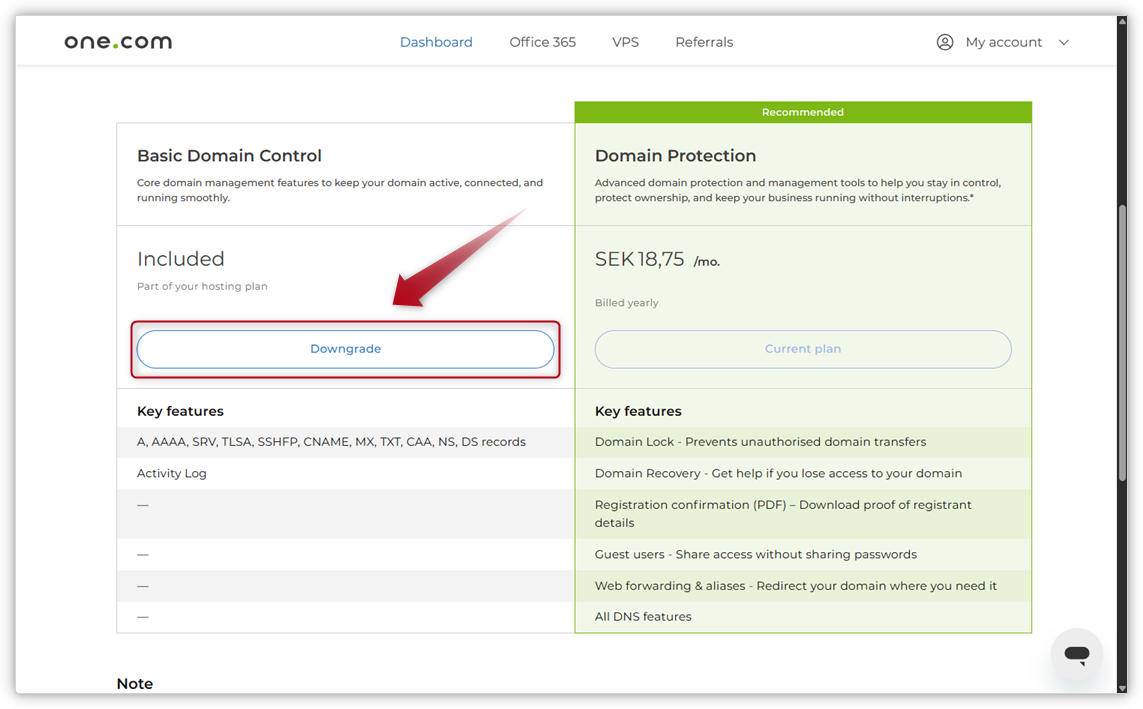1143x709 pixels.
Task: Select the Activity Log feature row
Action: click(x=171, y=472)
